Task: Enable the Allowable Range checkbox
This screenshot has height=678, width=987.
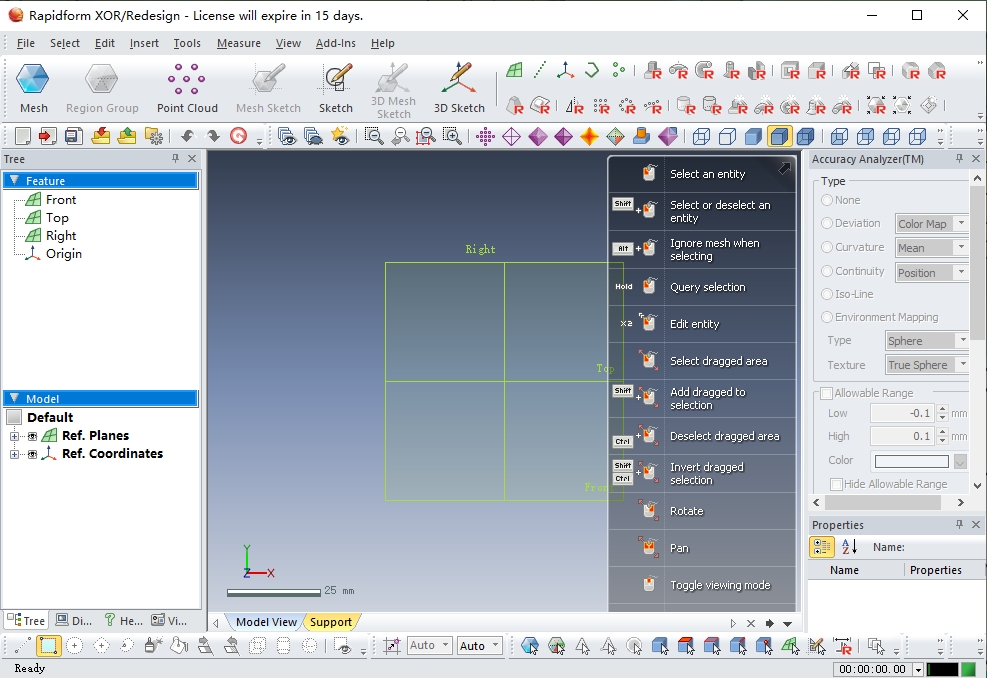Action: tap(826, 393)
